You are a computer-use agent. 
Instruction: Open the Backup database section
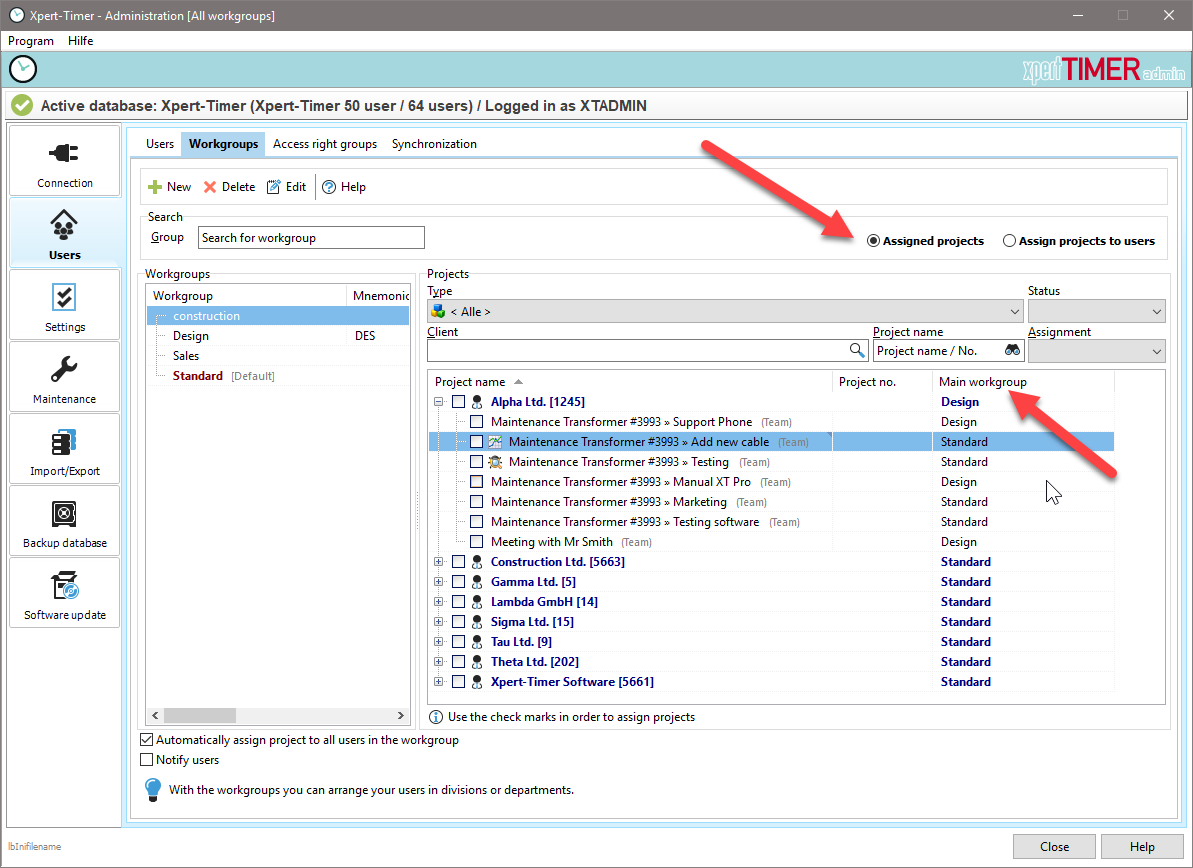pos(65,521)
